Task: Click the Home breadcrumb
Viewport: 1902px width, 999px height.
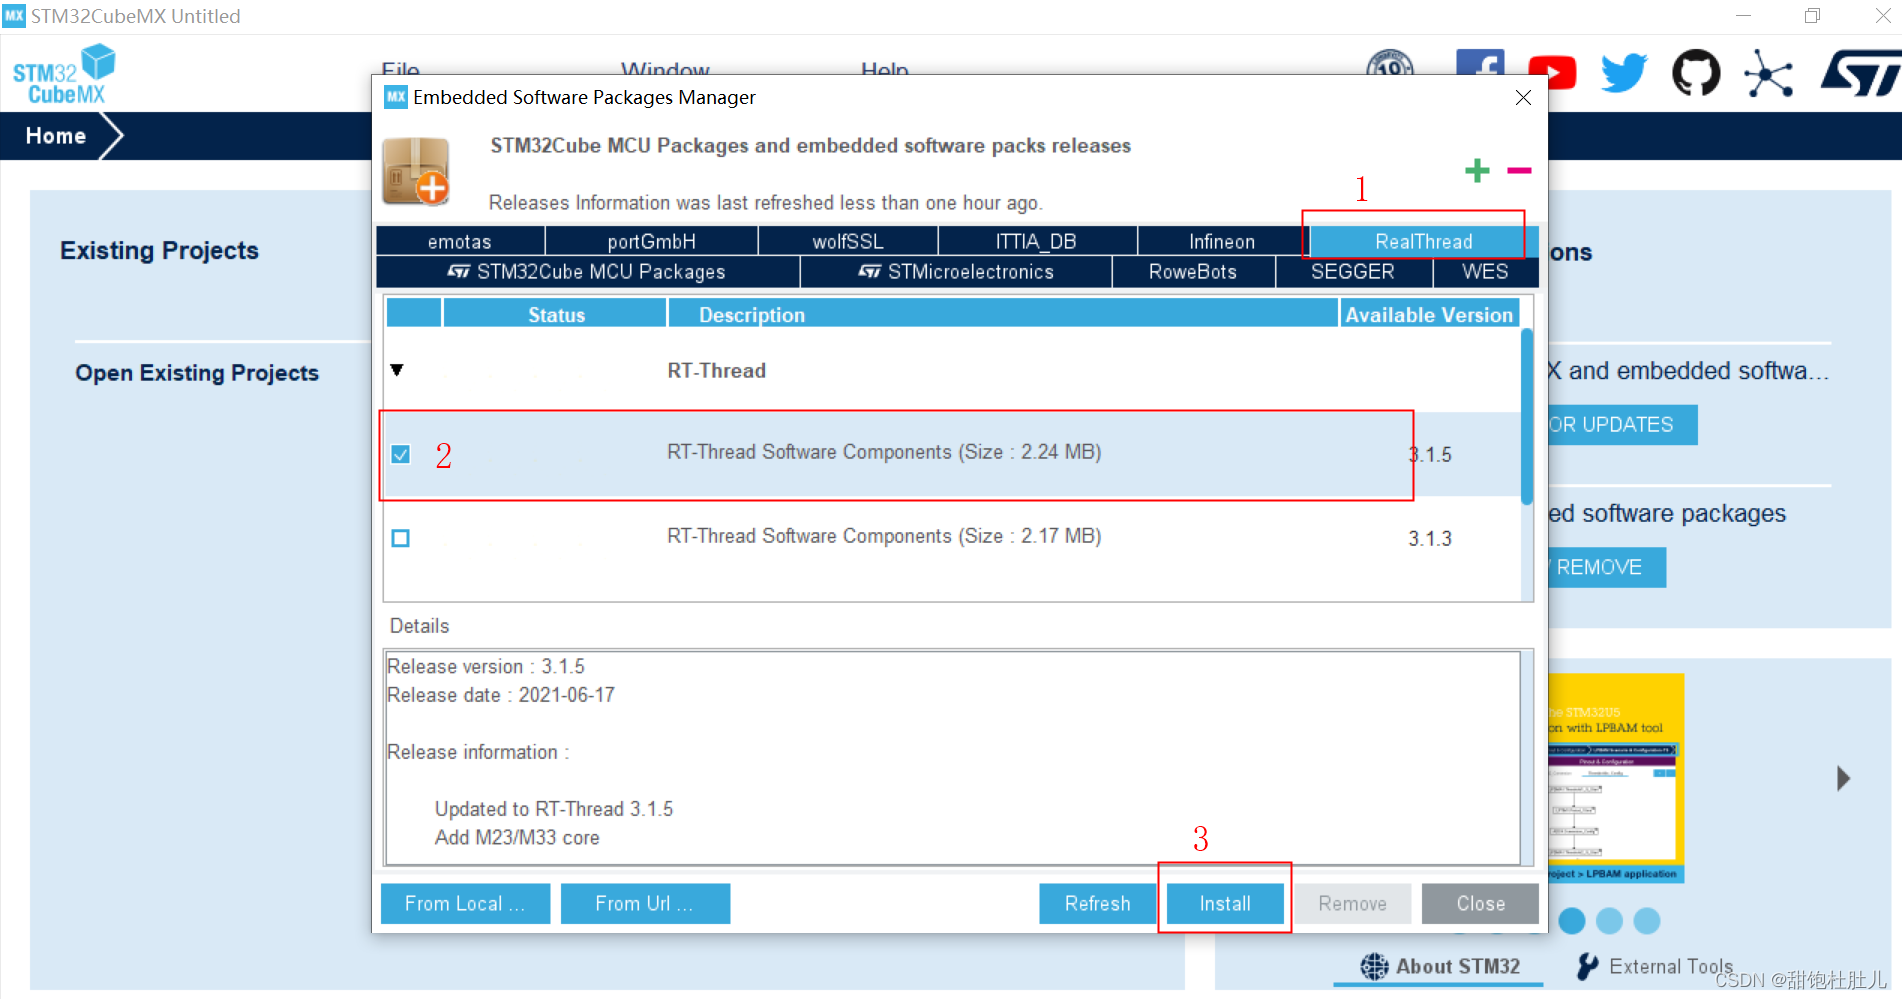Action: click(x=56, y=136)
